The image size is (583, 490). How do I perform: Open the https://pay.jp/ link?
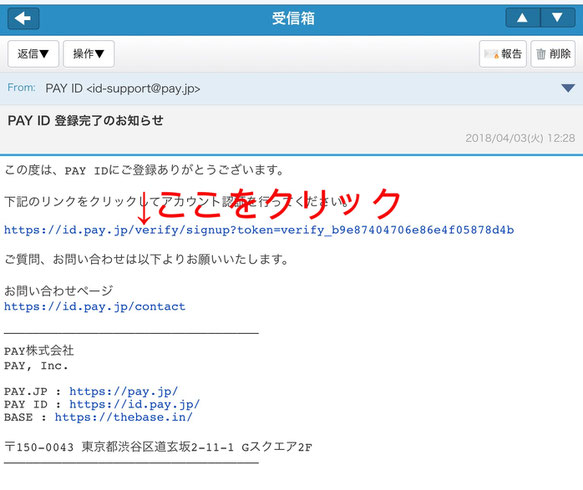pyautogui.click(x=124, y=391)
